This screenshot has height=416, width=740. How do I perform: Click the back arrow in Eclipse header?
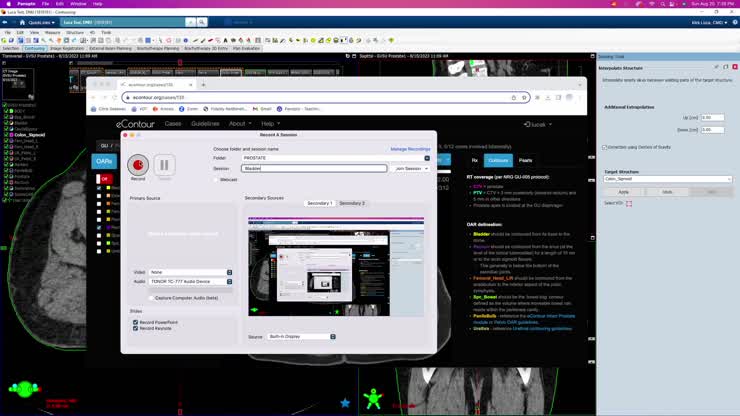[x=5, y=22]
